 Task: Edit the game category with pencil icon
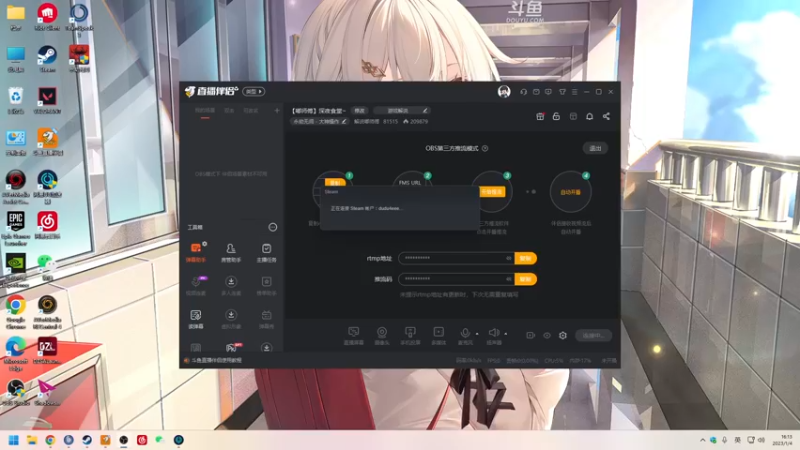click(424, 110)
